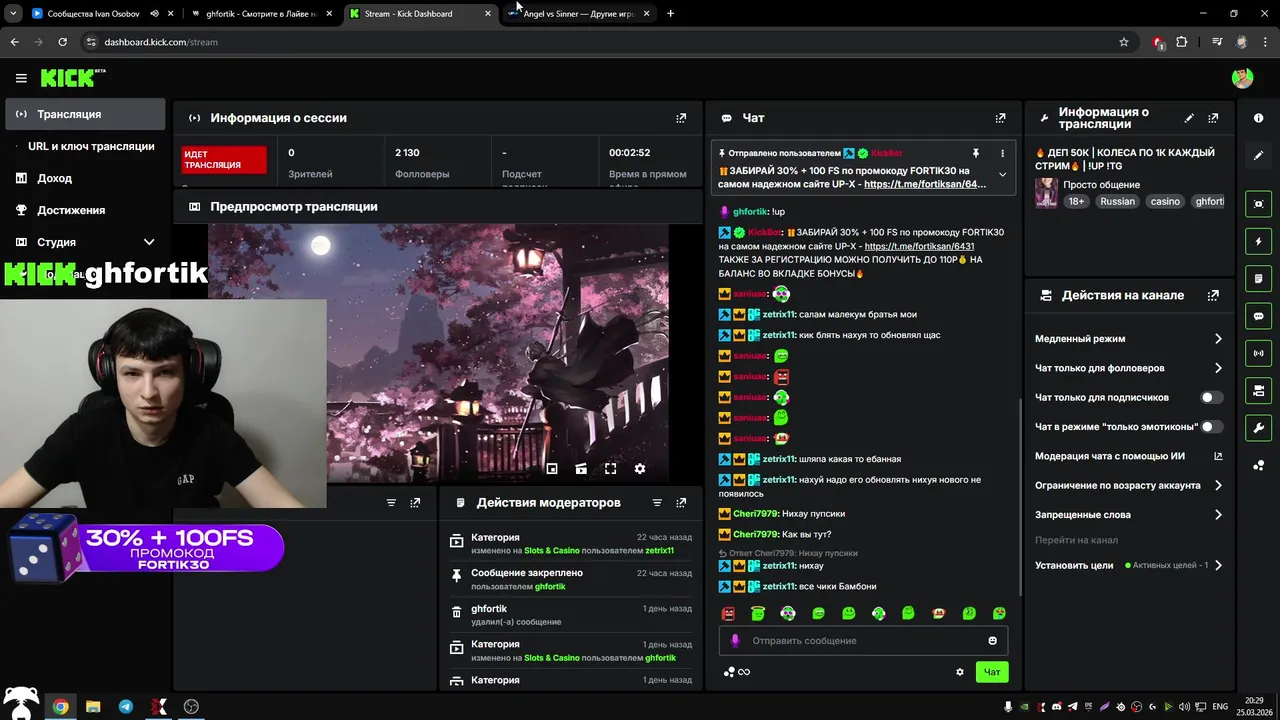The height and width of the screenshot is (720, 1280).
Task: Click the screen capture icon in right sidebar
Action: (1258, 203)
